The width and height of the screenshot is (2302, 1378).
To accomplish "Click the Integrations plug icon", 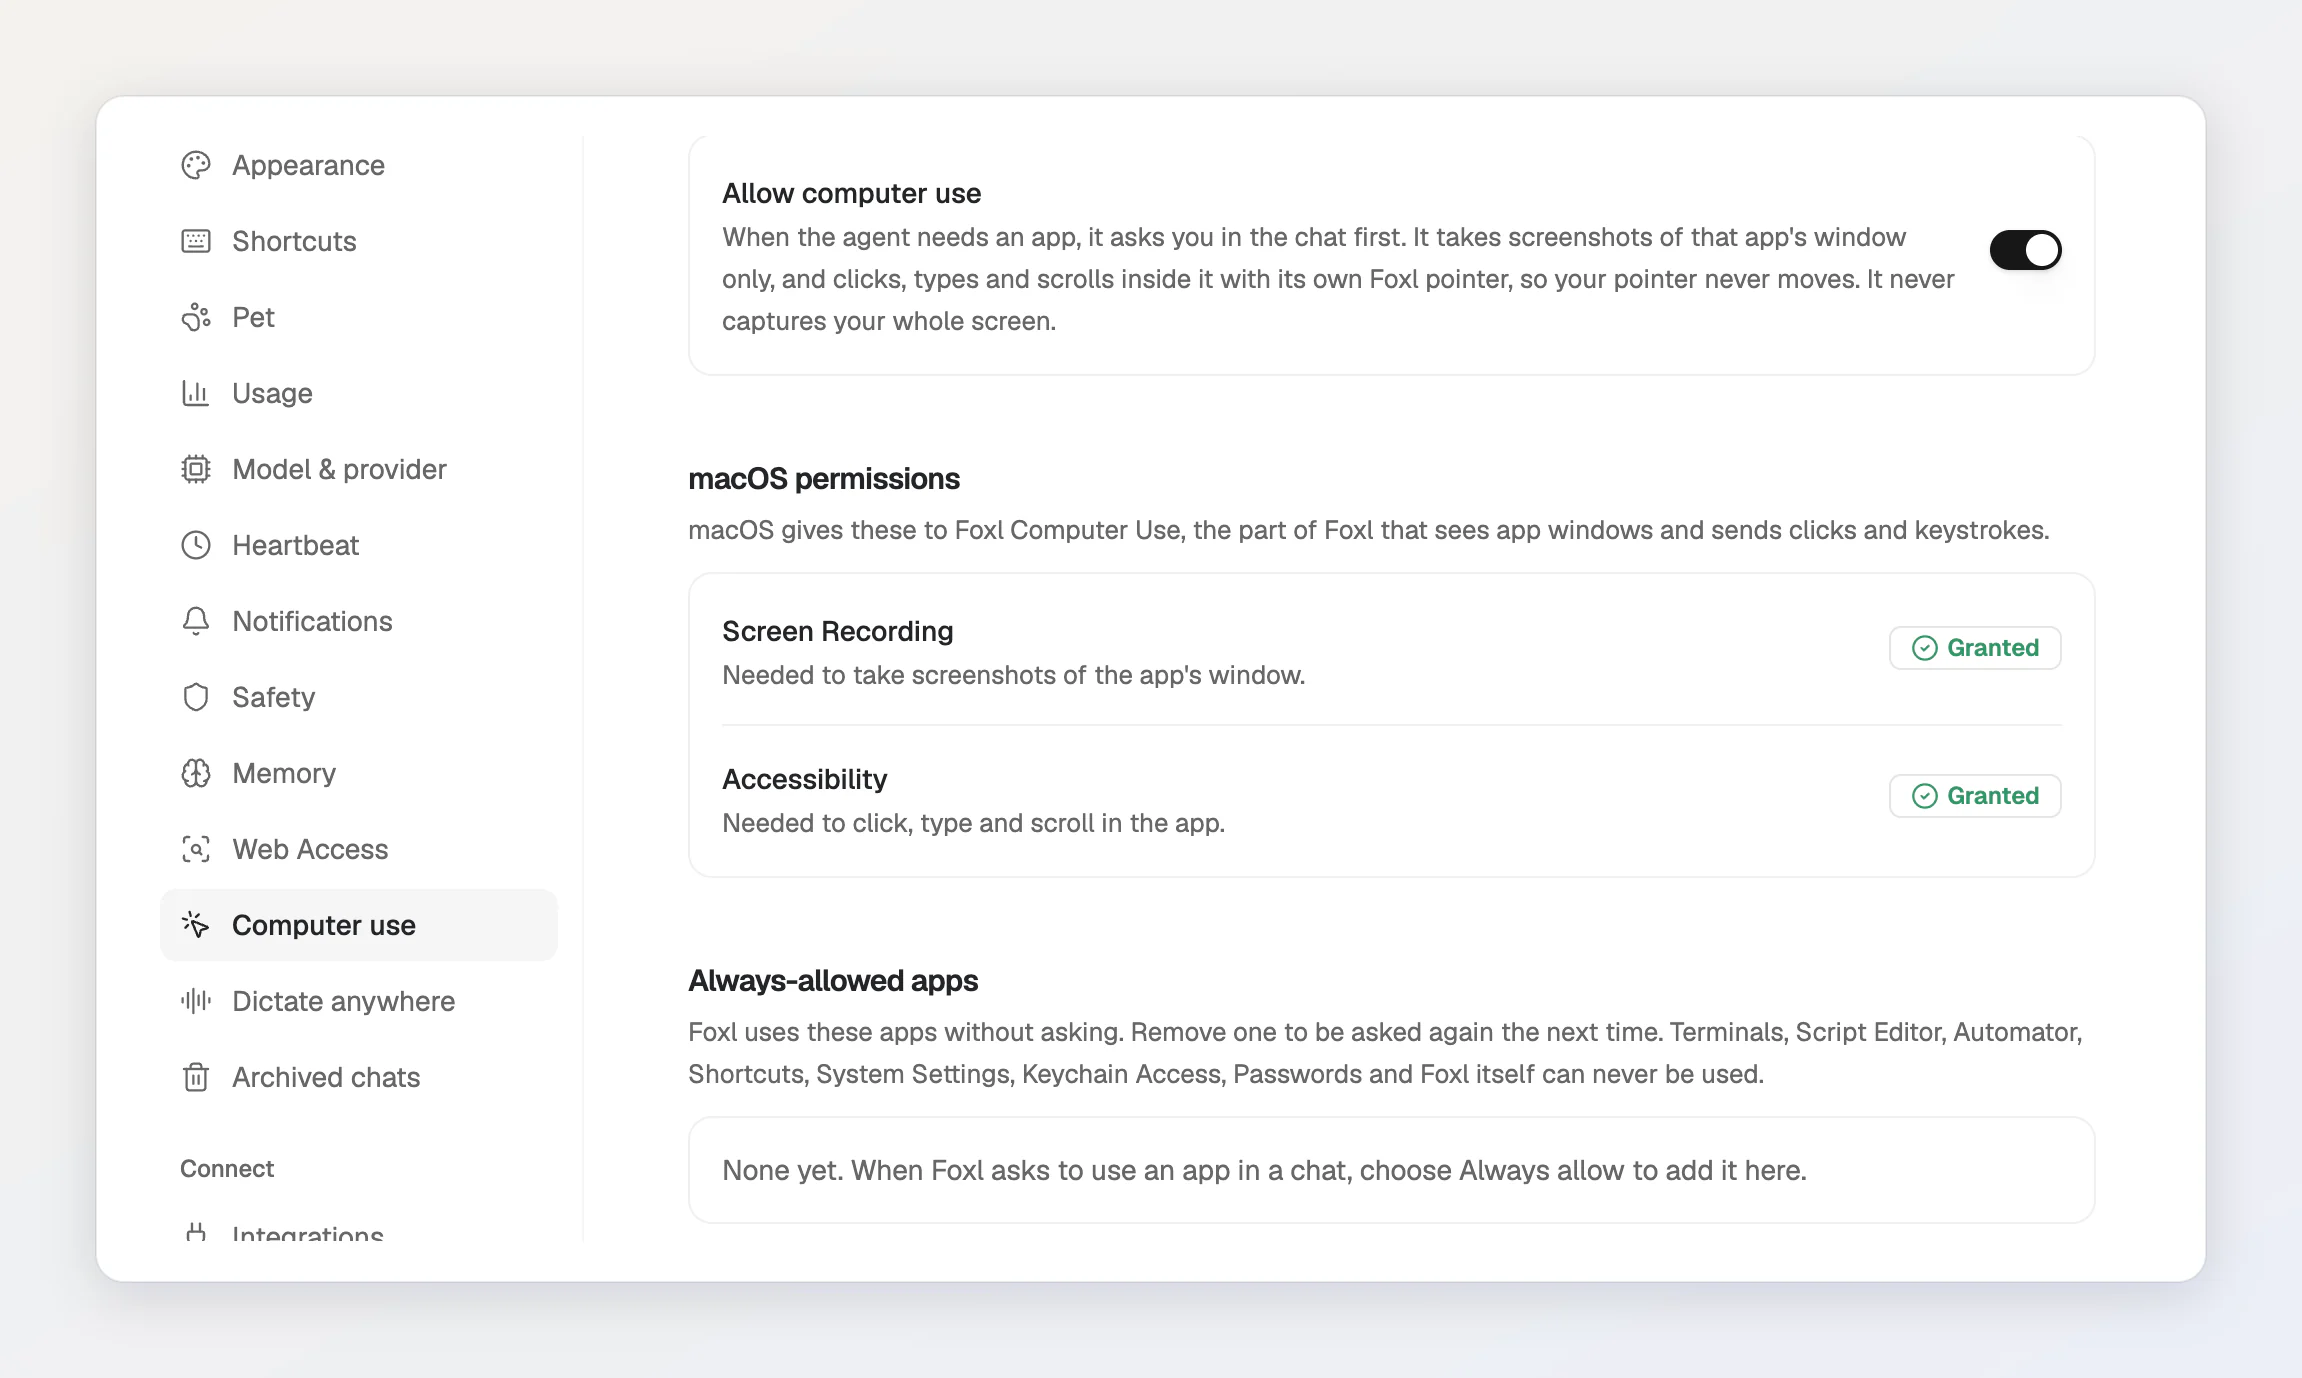I will pyautogui.click(x=196, y=1232).
